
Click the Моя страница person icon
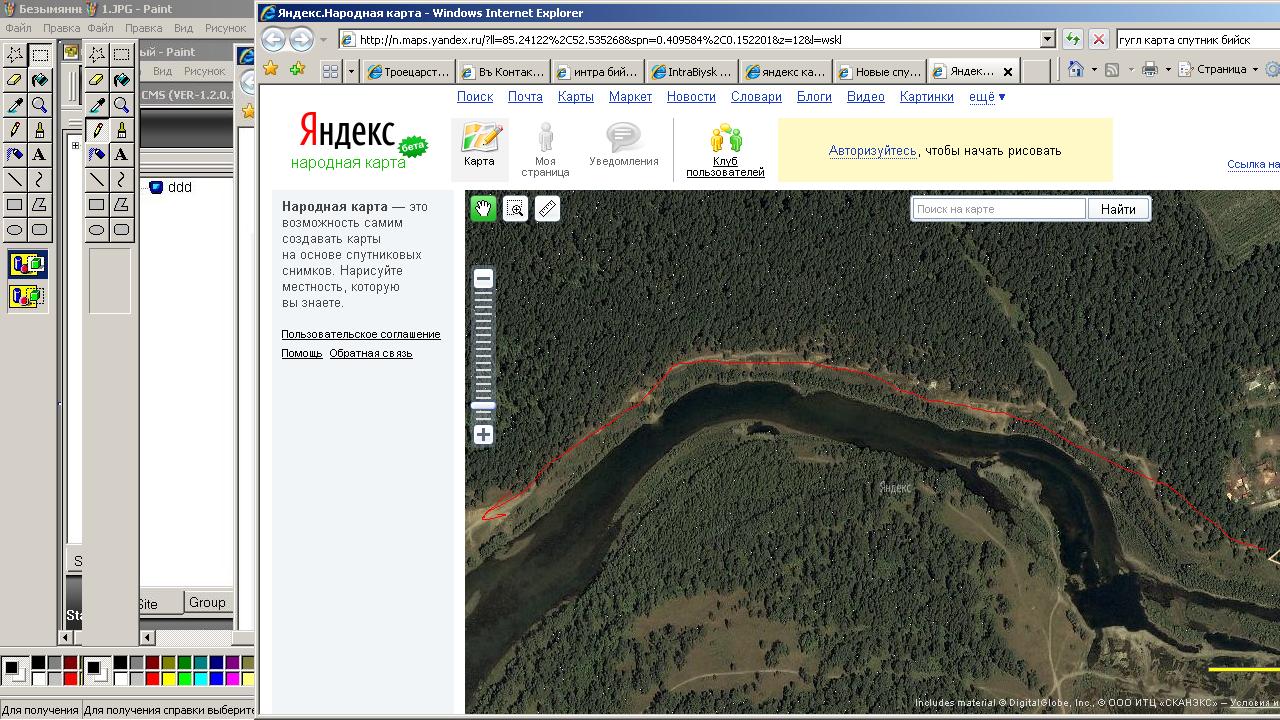tap(545, 138)
